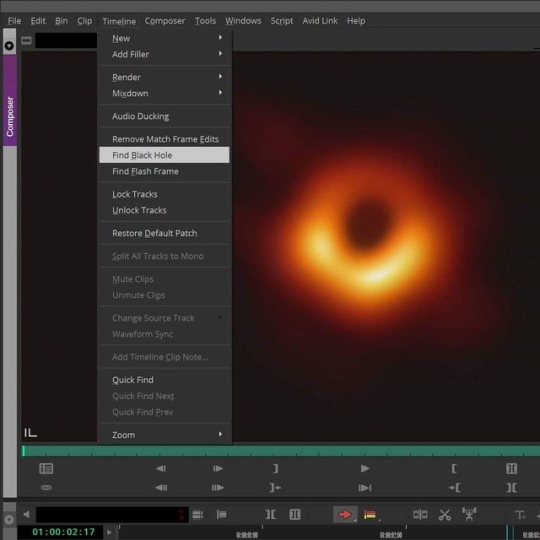Click the black audio meter display in timeline toolbar
Viewport: 540px width, 540px height.
[112, 515]
